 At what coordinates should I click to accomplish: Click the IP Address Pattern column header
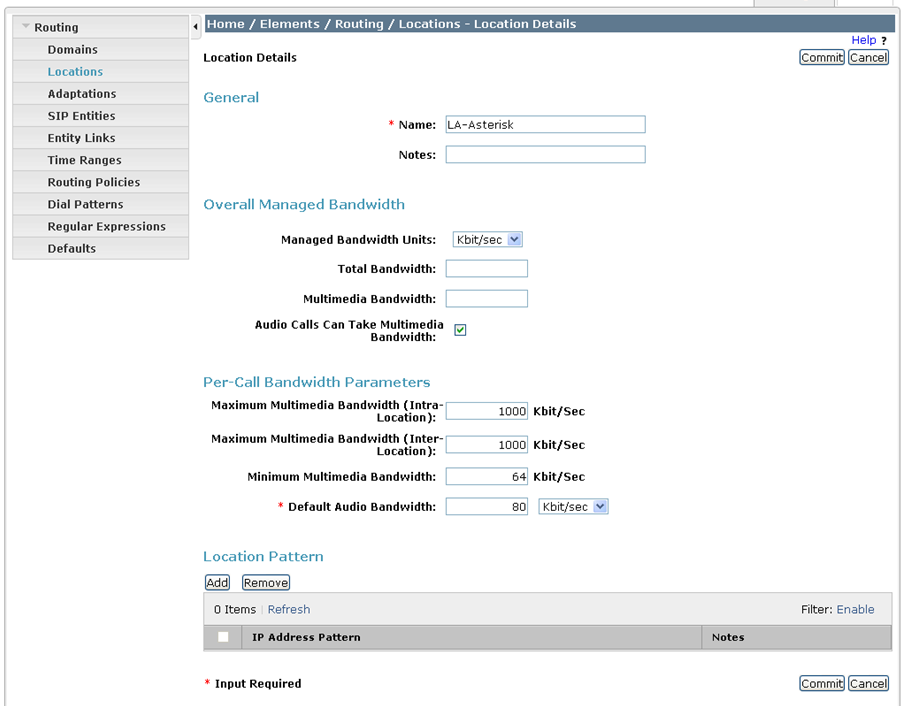(x=306, y=637)
